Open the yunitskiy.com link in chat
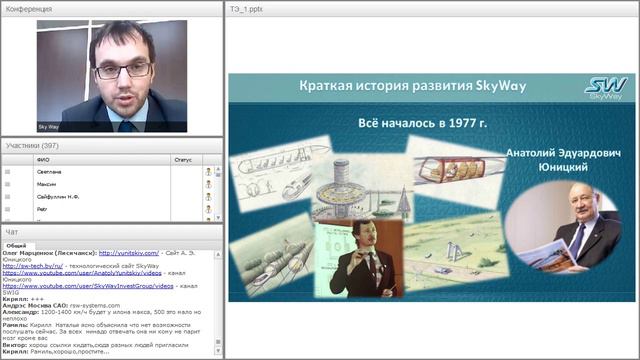 (129, 253)
